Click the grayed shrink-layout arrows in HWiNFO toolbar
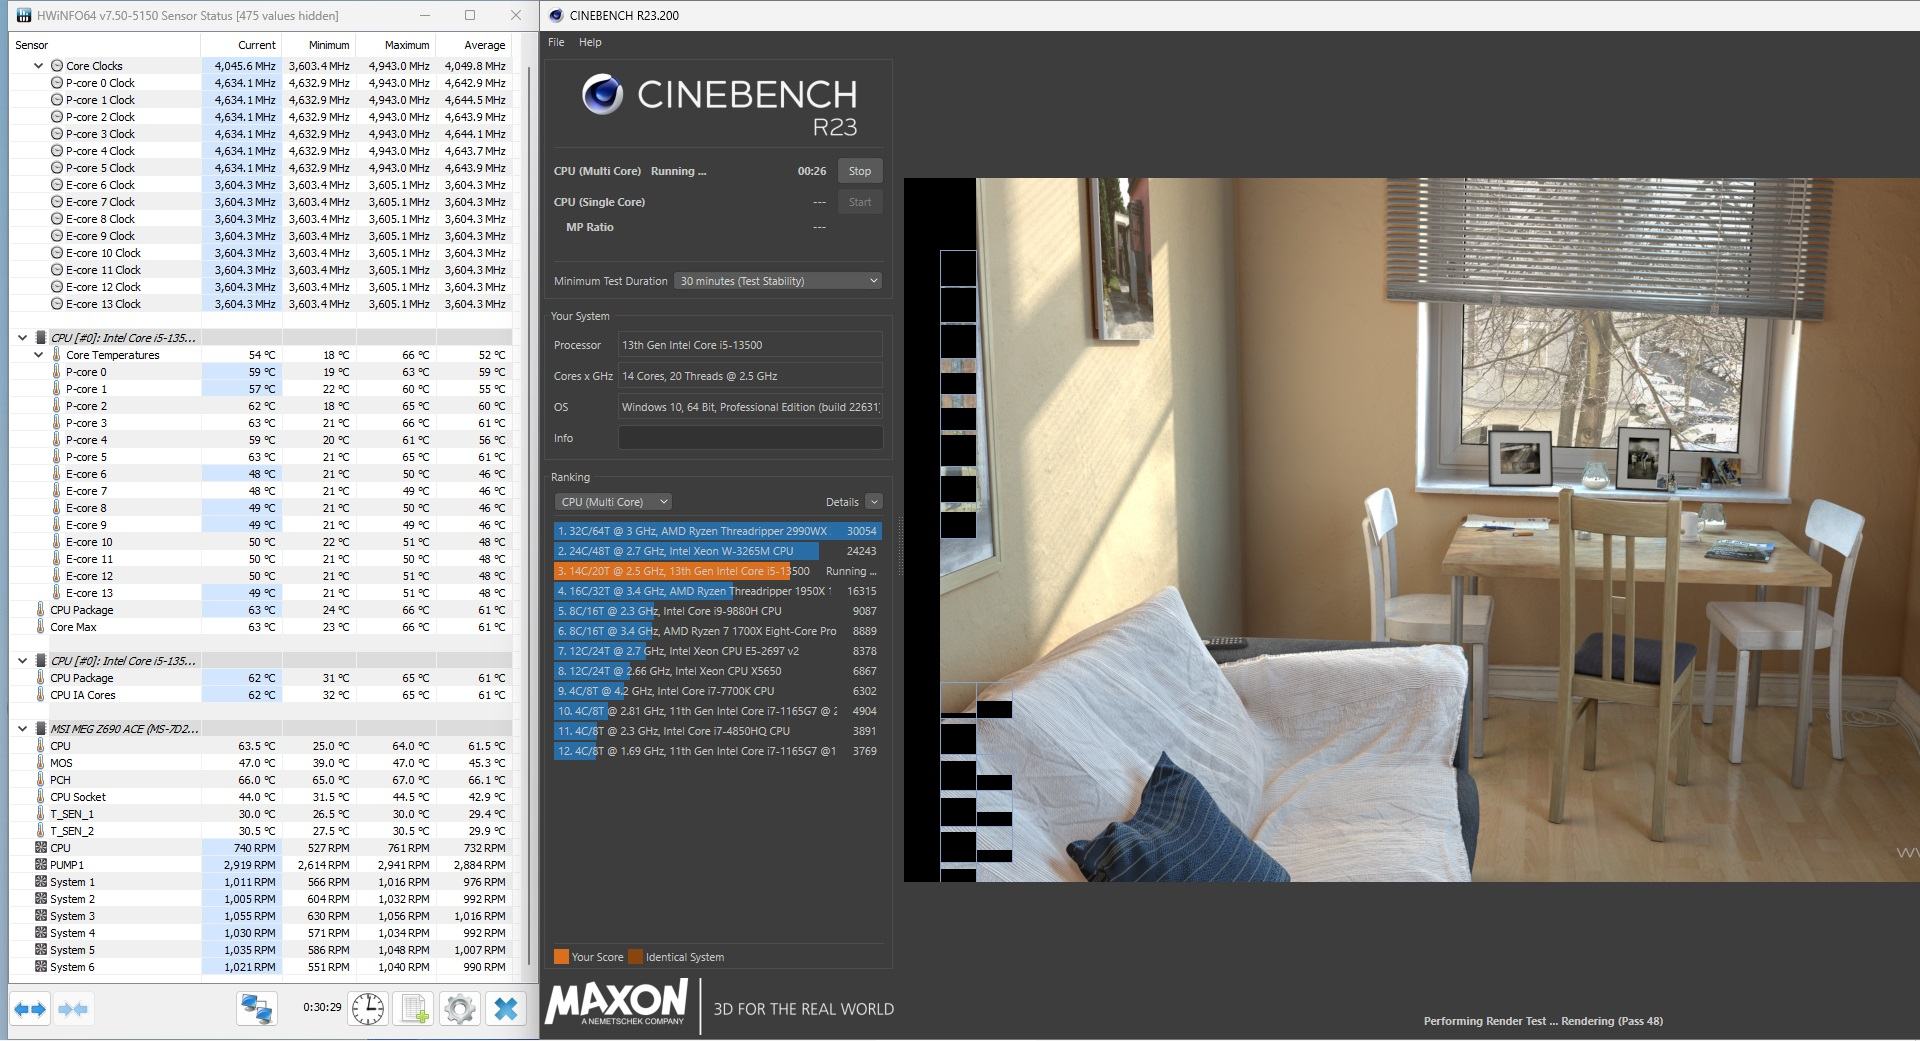1920x1041 pixels. coord(74,1009)
